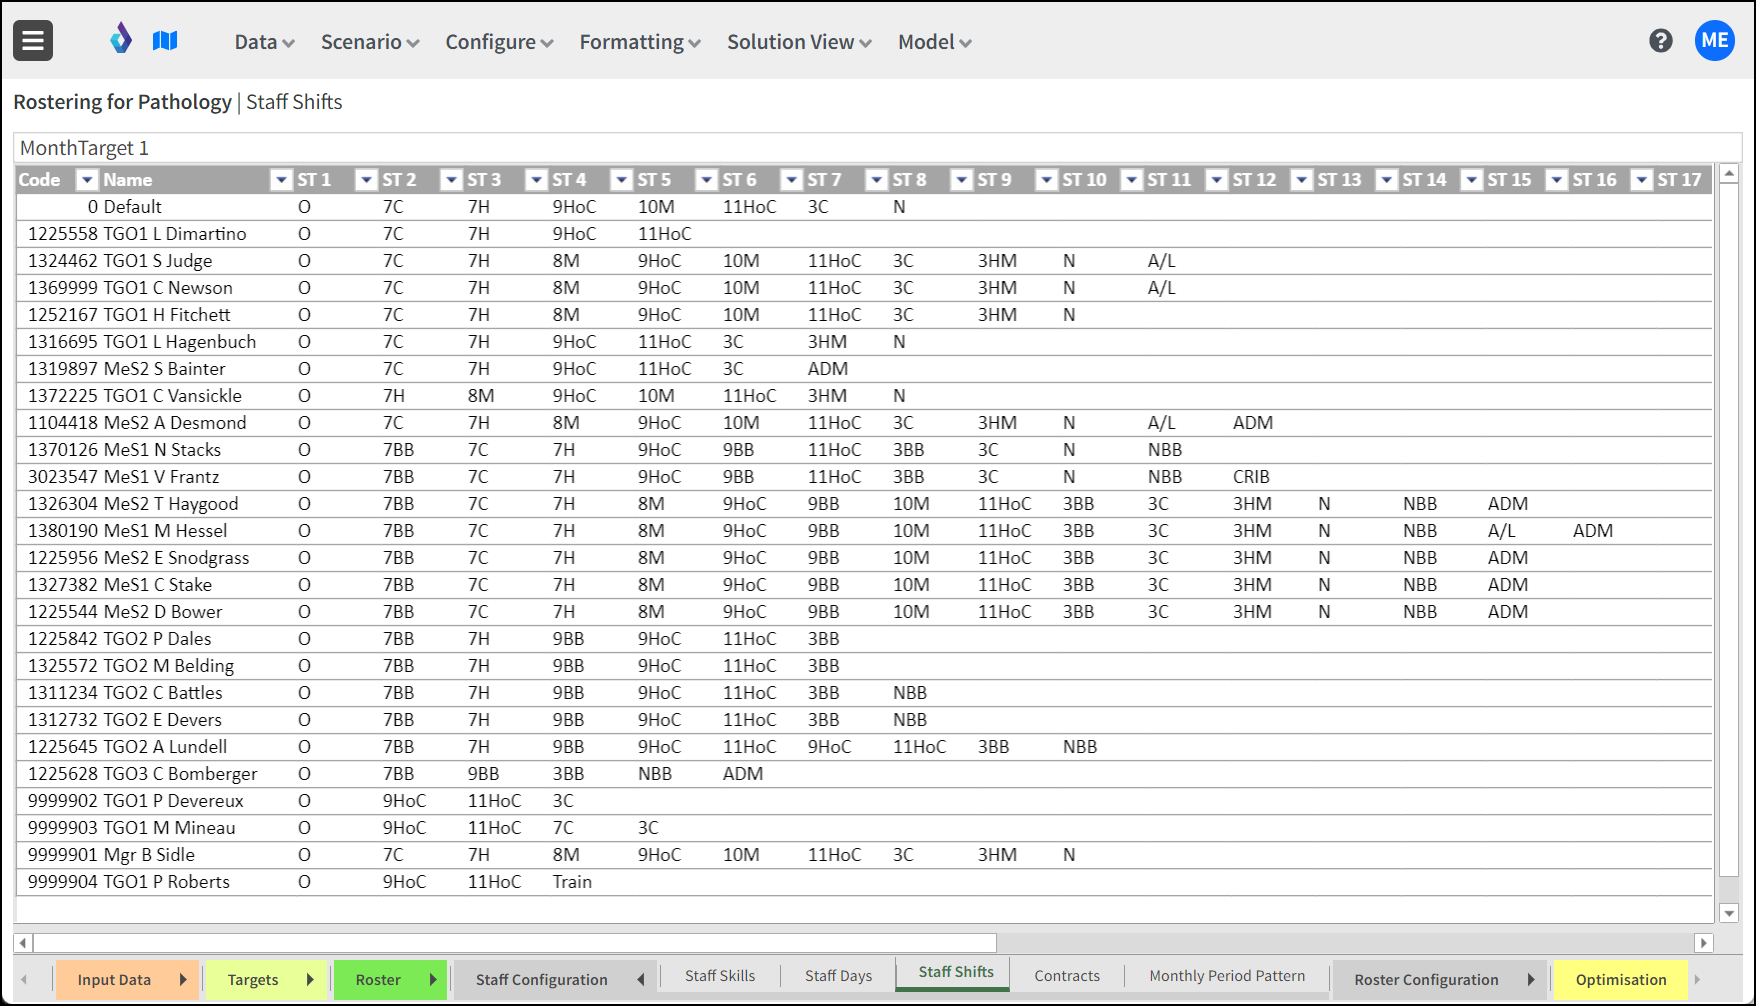Expand the Targets group arrow
Viewport: 1756px width, 1006px height.
pyautogui.click(x=310, y=980)
